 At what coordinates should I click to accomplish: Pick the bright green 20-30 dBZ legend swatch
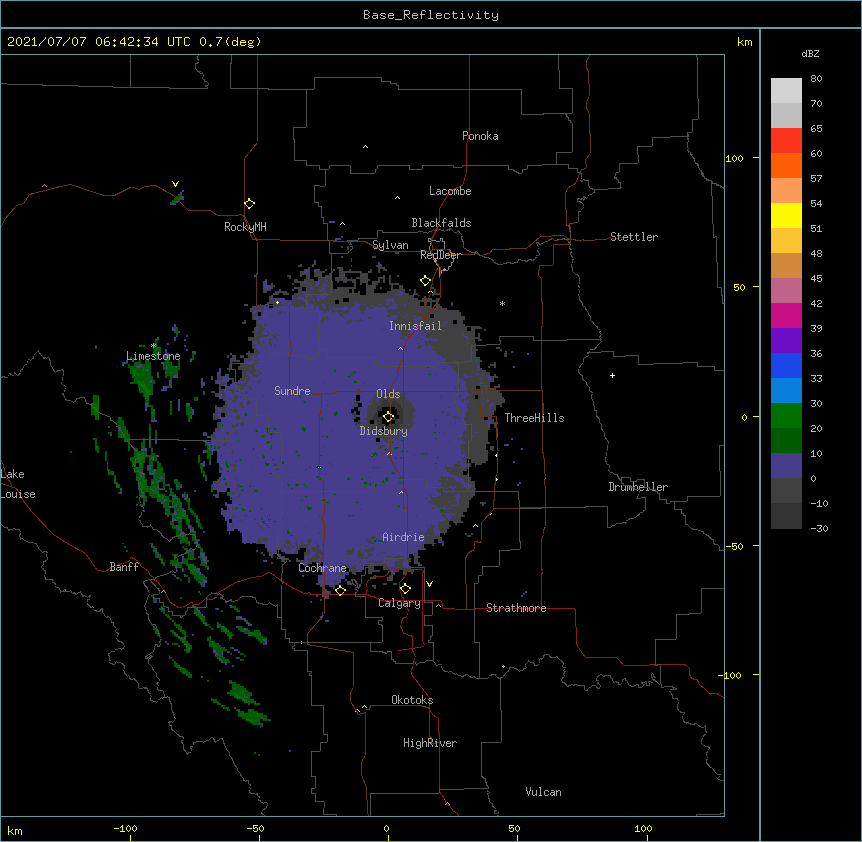[x=786, y=416]
